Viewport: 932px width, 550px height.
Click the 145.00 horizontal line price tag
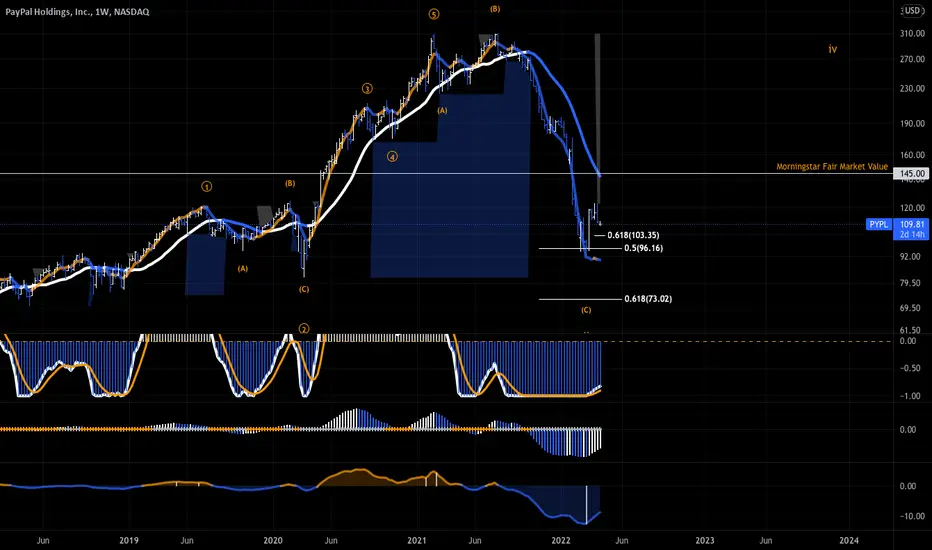tap(912, 174)
